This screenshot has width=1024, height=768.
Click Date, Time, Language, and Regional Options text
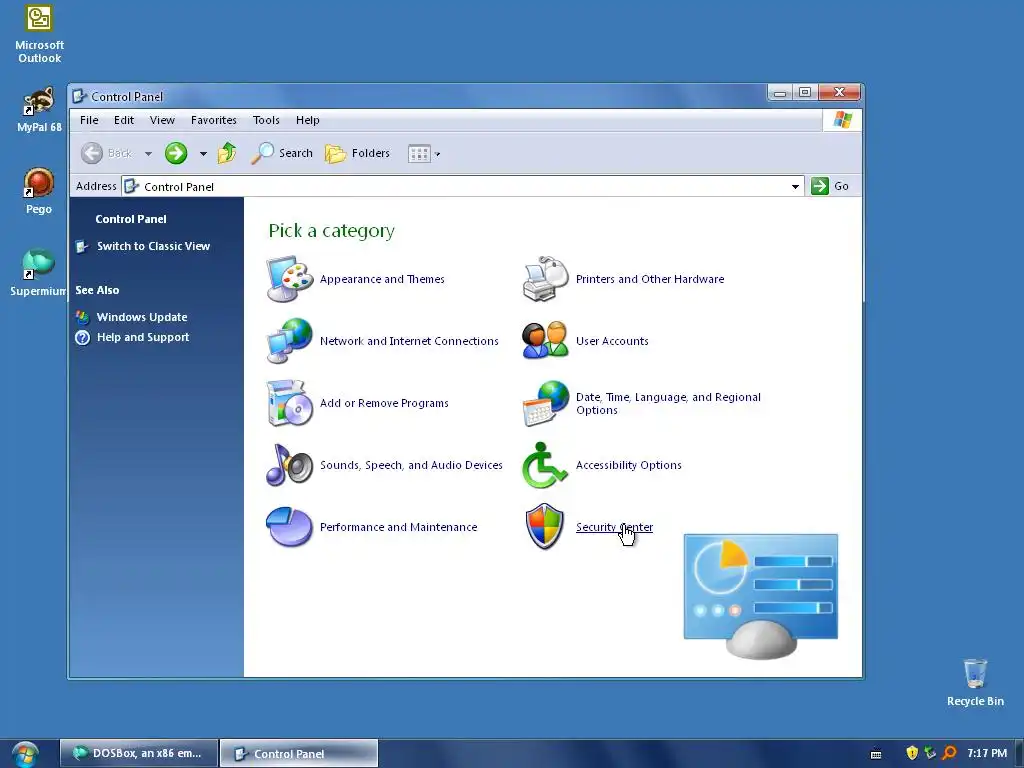tap(668, 404)
